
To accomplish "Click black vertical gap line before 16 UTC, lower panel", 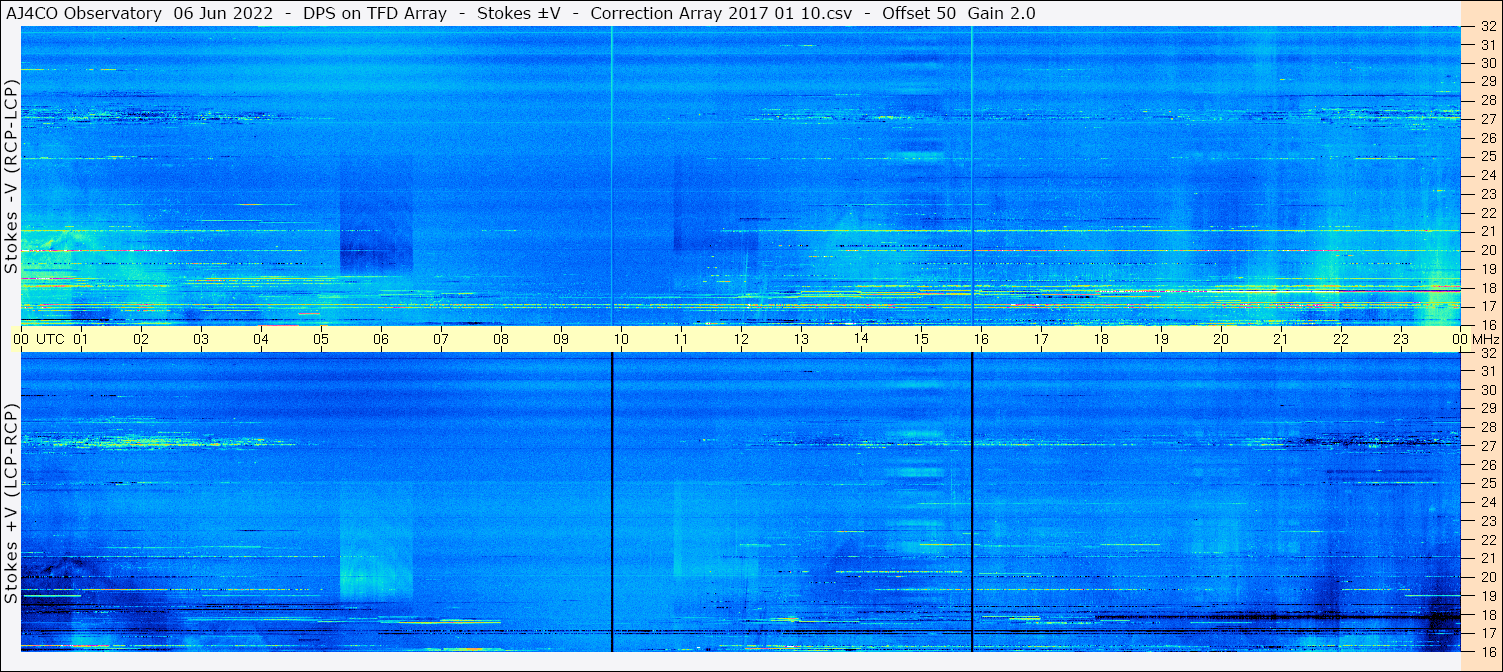I will click(x=971, y=502).
